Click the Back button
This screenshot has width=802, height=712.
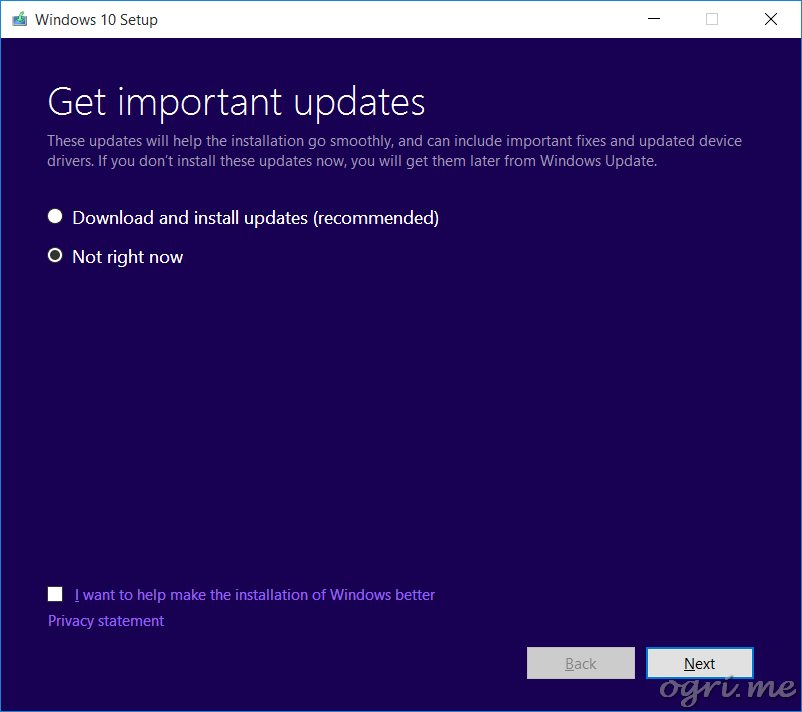point(581,663)
